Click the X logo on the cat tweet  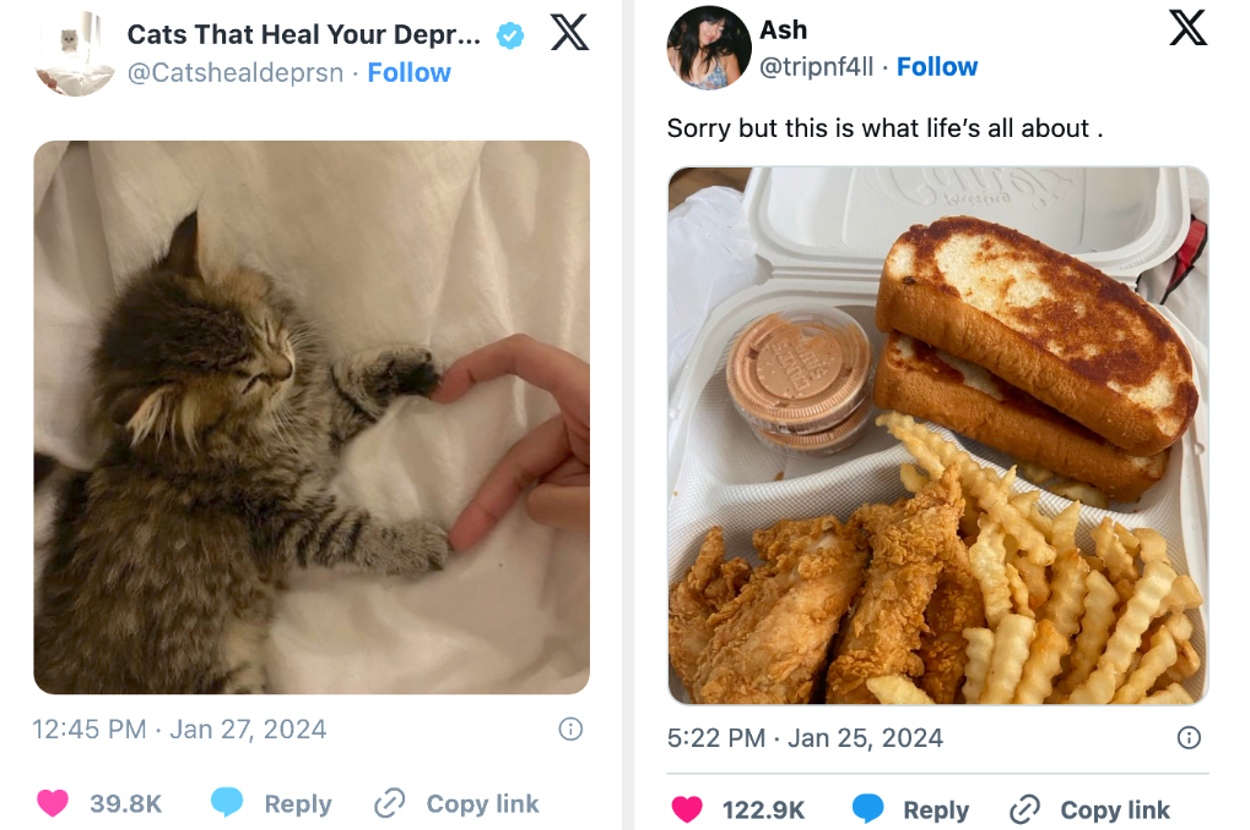pos(569,35)
